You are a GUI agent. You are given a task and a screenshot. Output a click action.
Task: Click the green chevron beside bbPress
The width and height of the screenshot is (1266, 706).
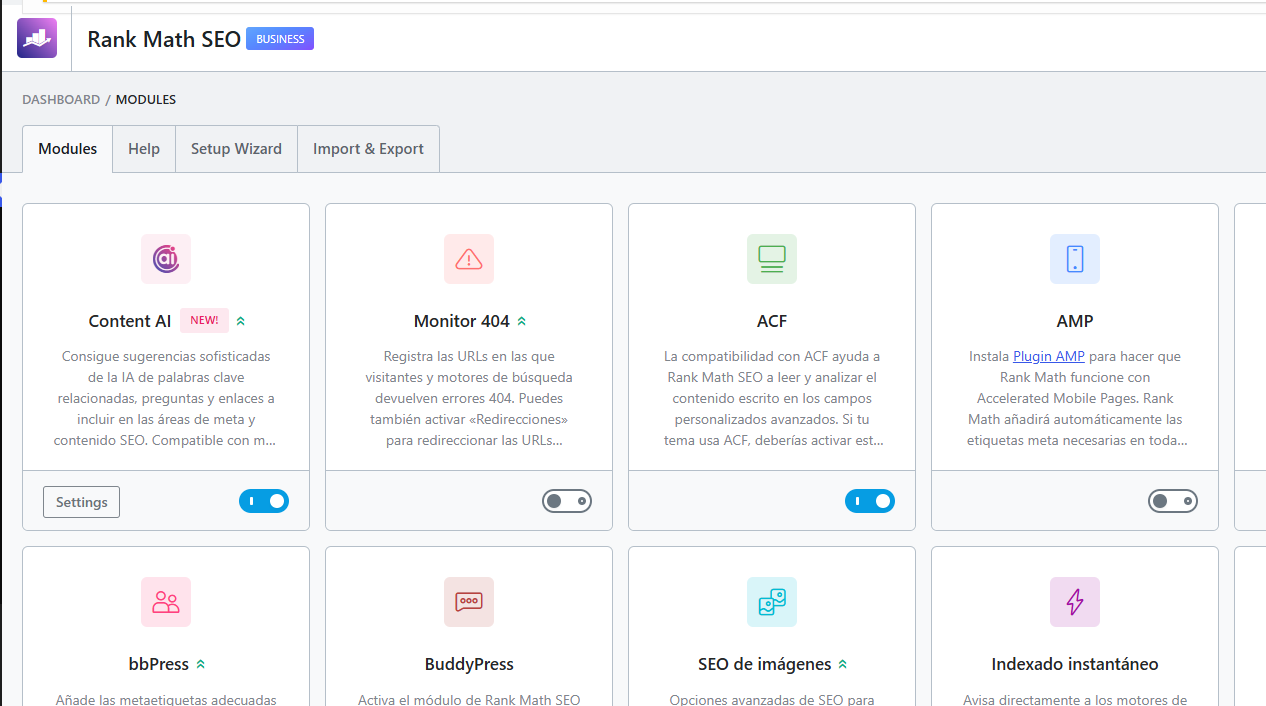201,665
